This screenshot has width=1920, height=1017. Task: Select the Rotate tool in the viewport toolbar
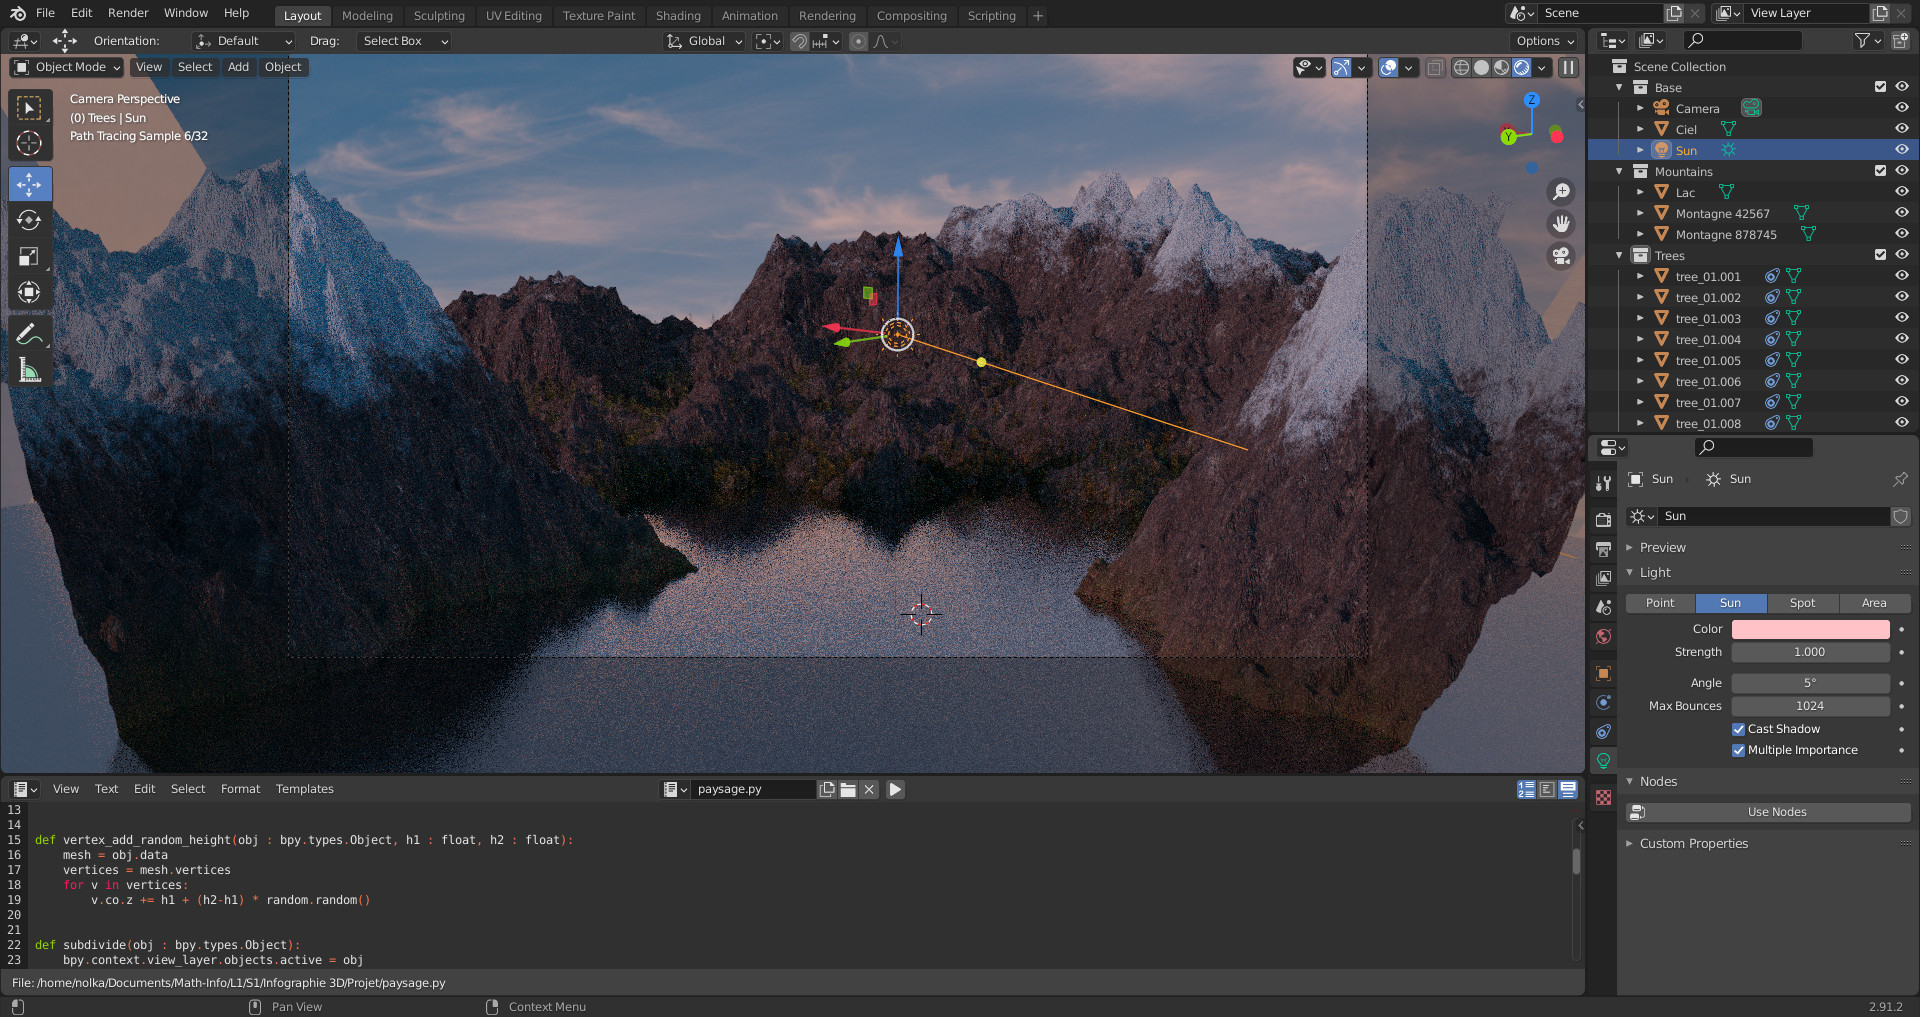29,220
